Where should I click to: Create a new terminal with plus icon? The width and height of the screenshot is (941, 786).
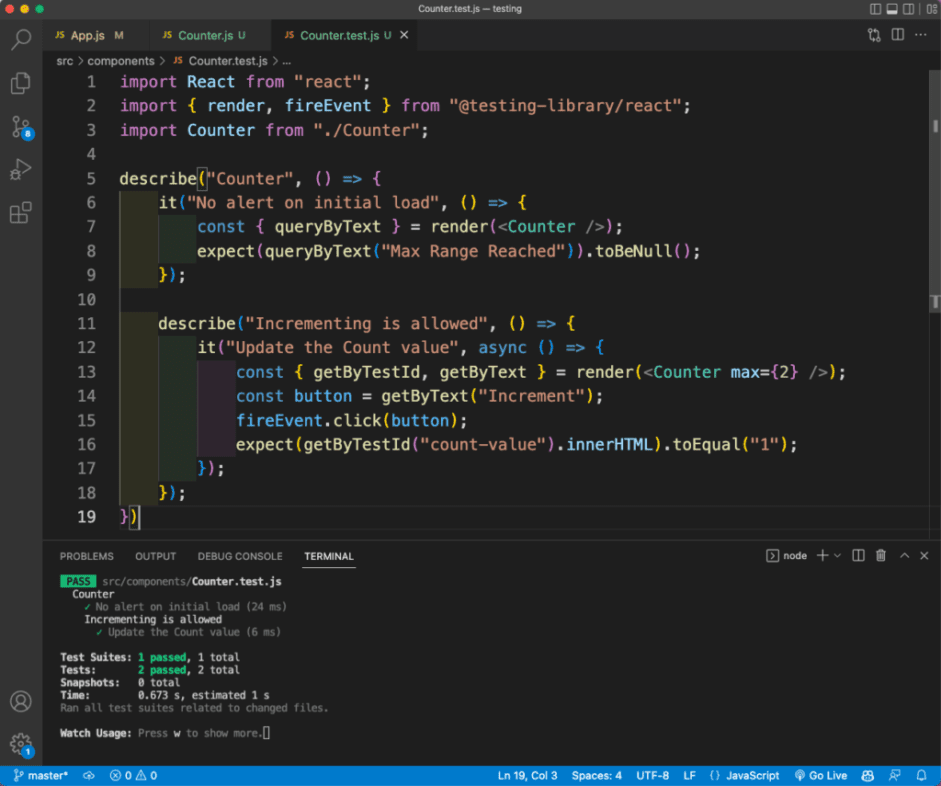click(x=823, y=556)
